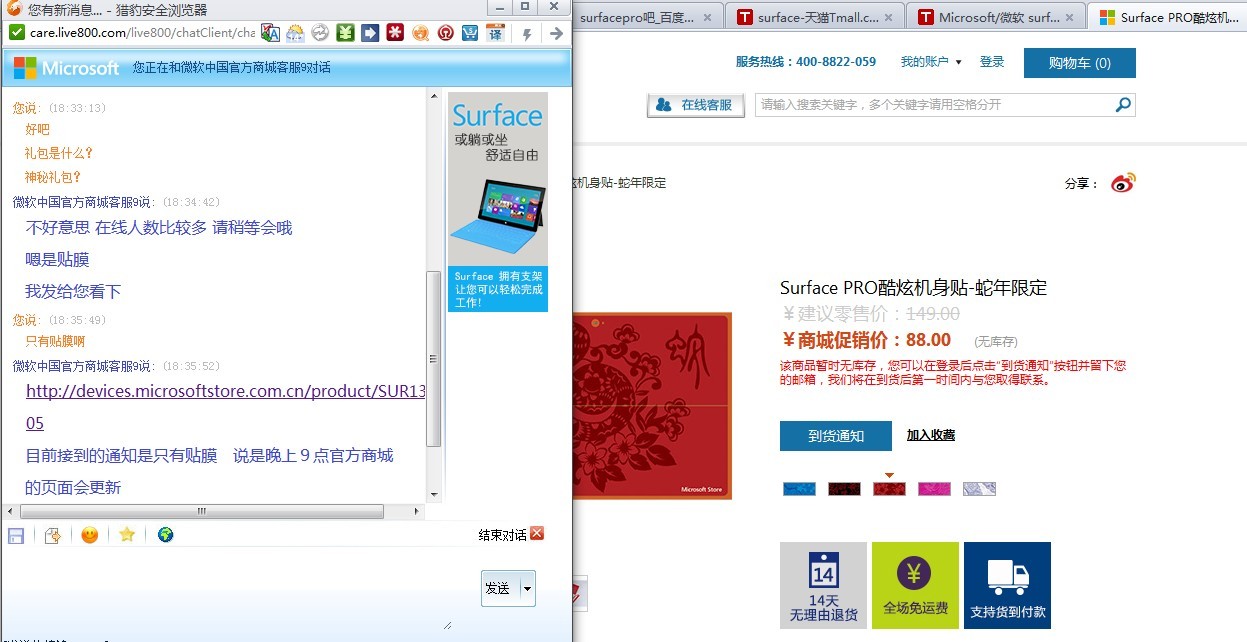
Task: Click the globe language icon in chat toolbar
Action: click(x=165, y=535)
